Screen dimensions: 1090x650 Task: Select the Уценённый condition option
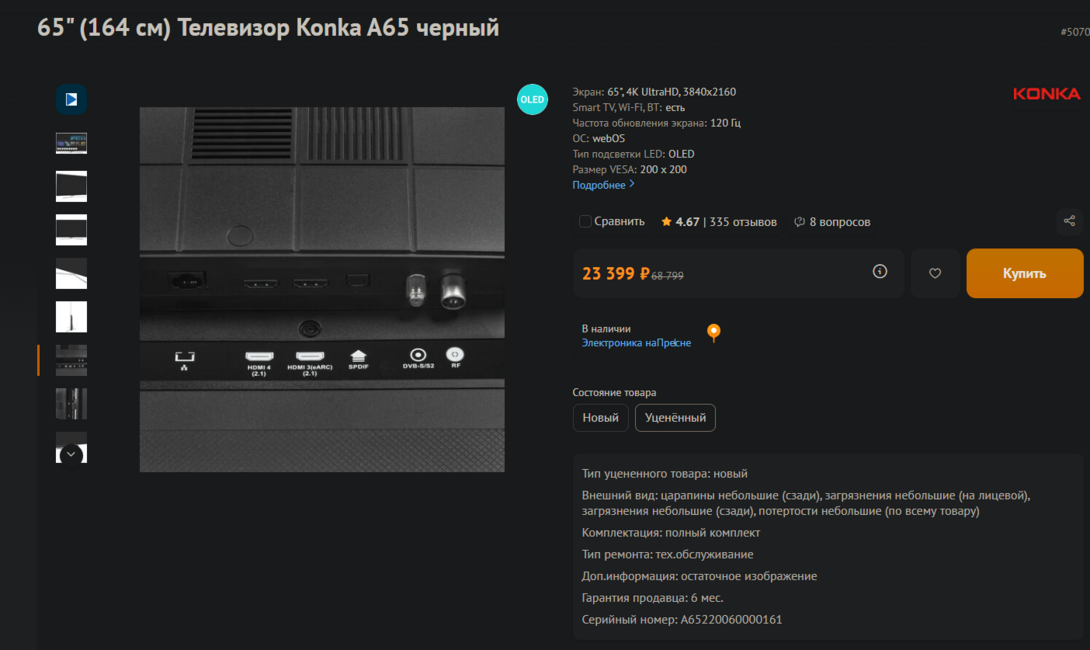675,418
